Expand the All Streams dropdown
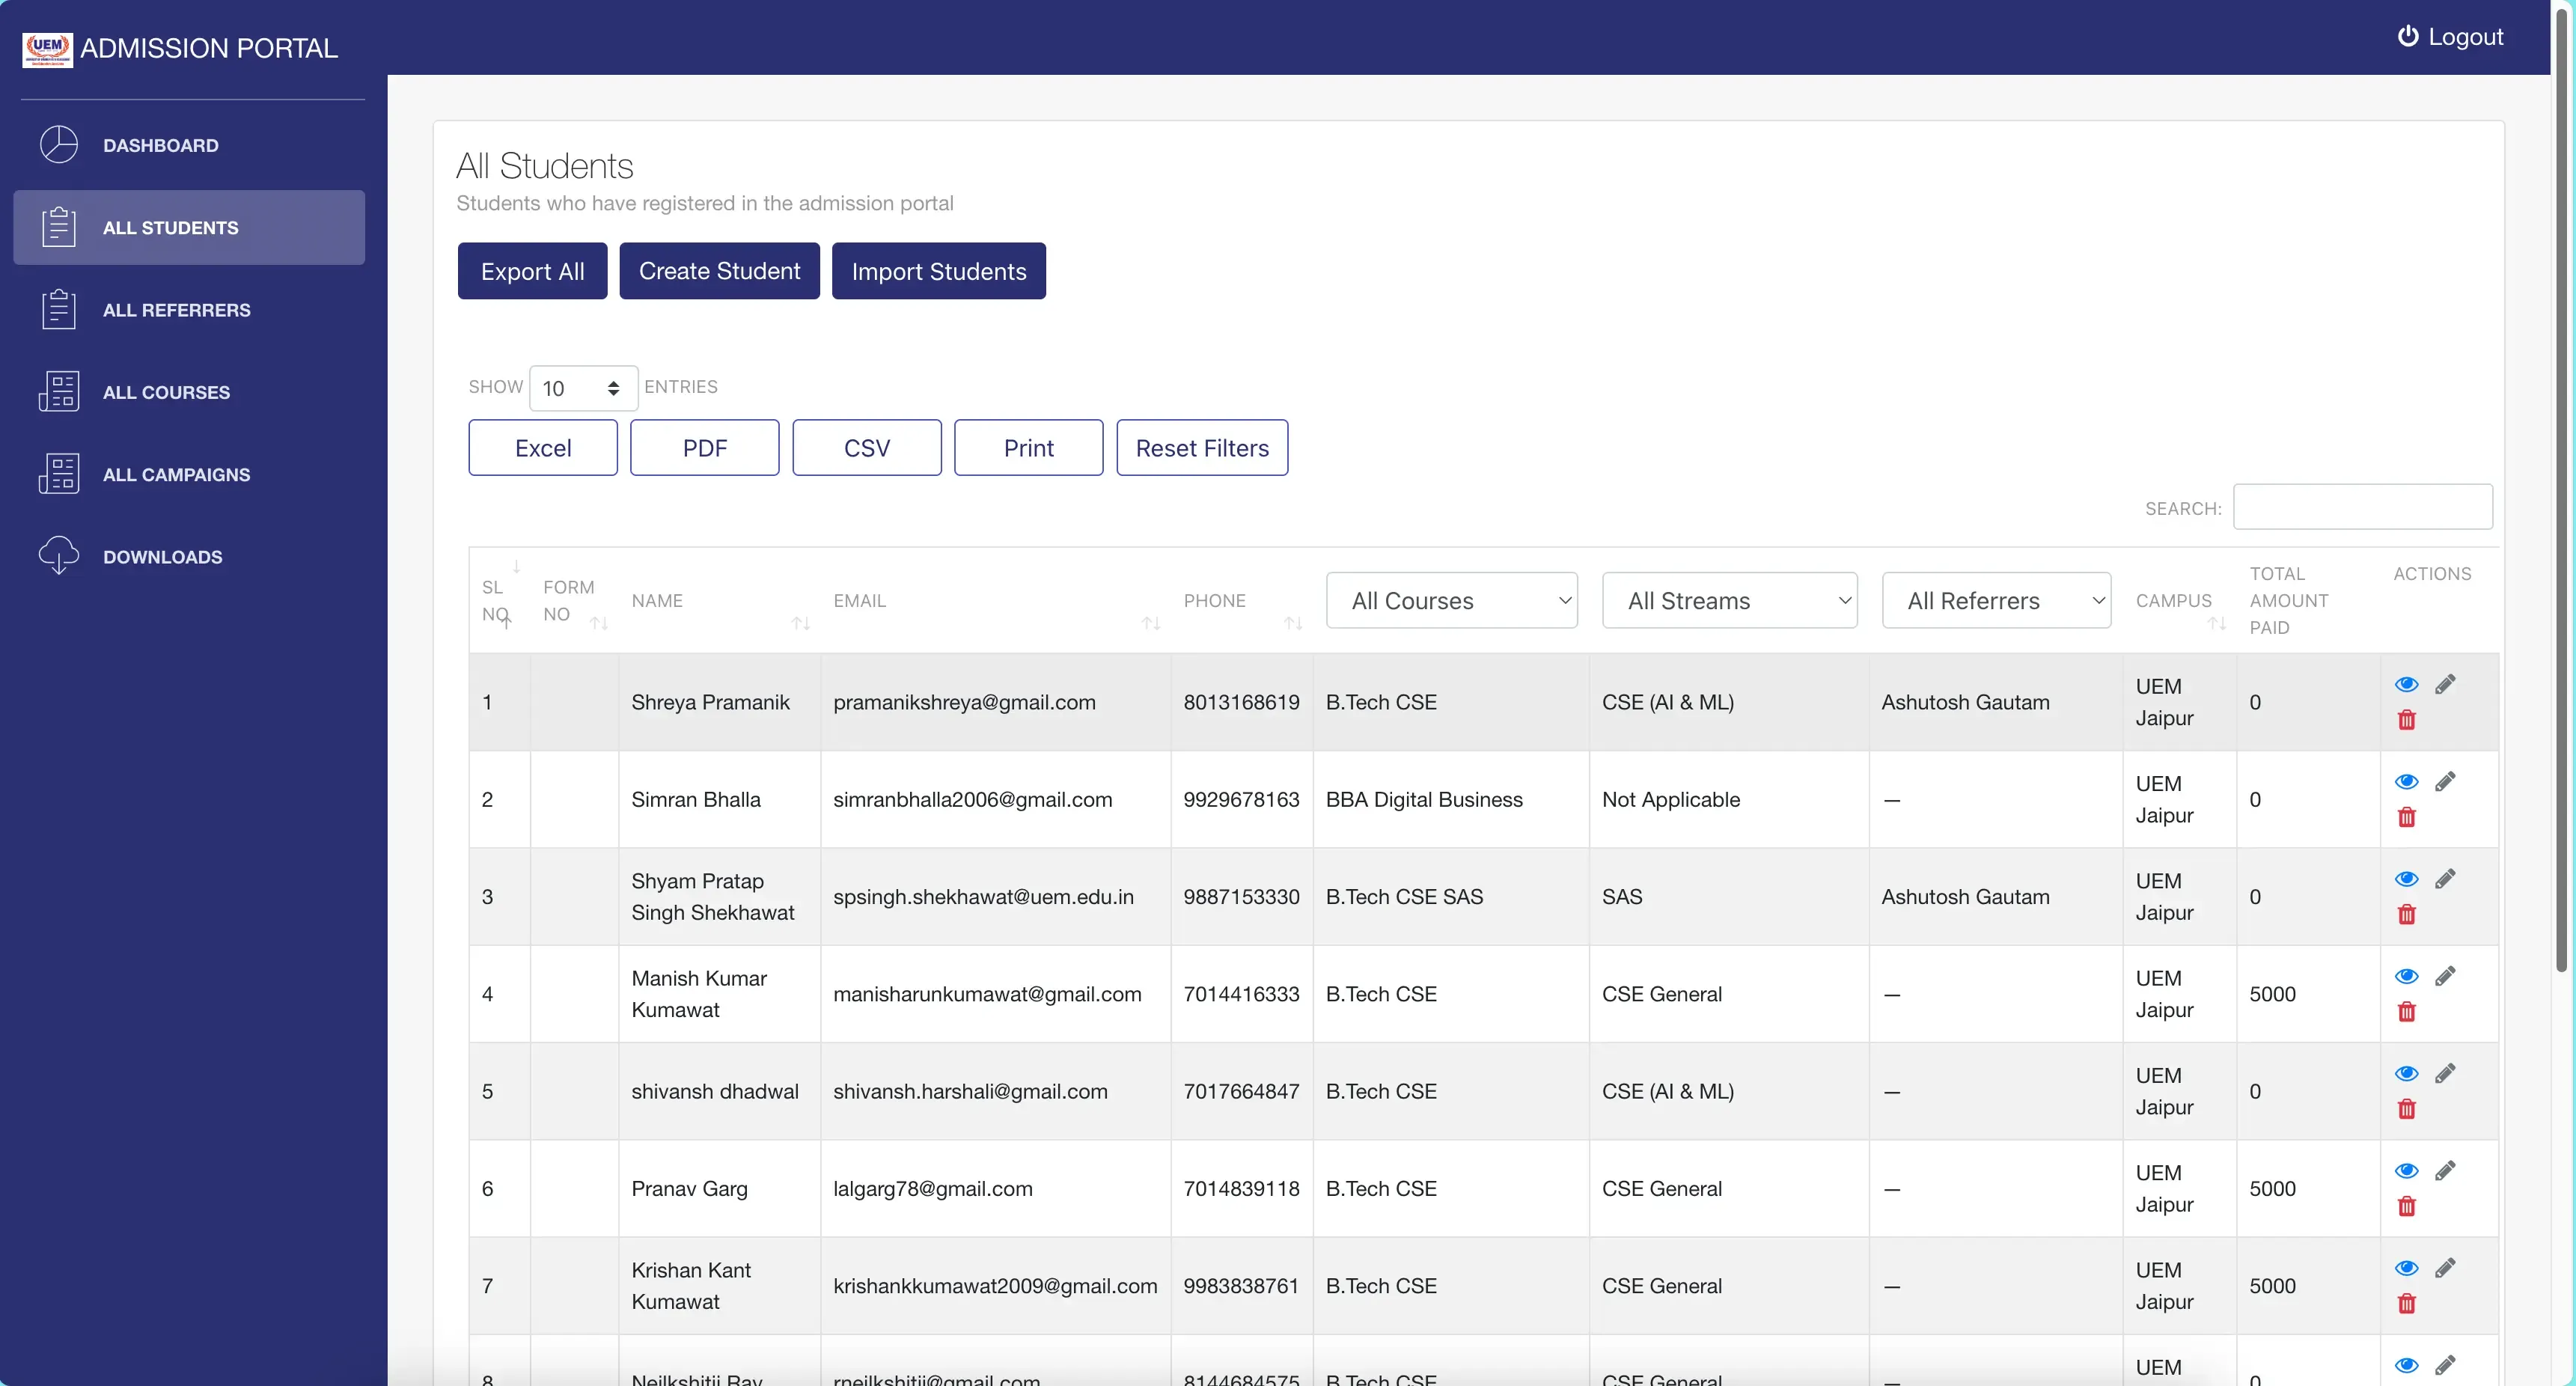This screenshot has height=1386, width=2576. (x=1729, y=600)
